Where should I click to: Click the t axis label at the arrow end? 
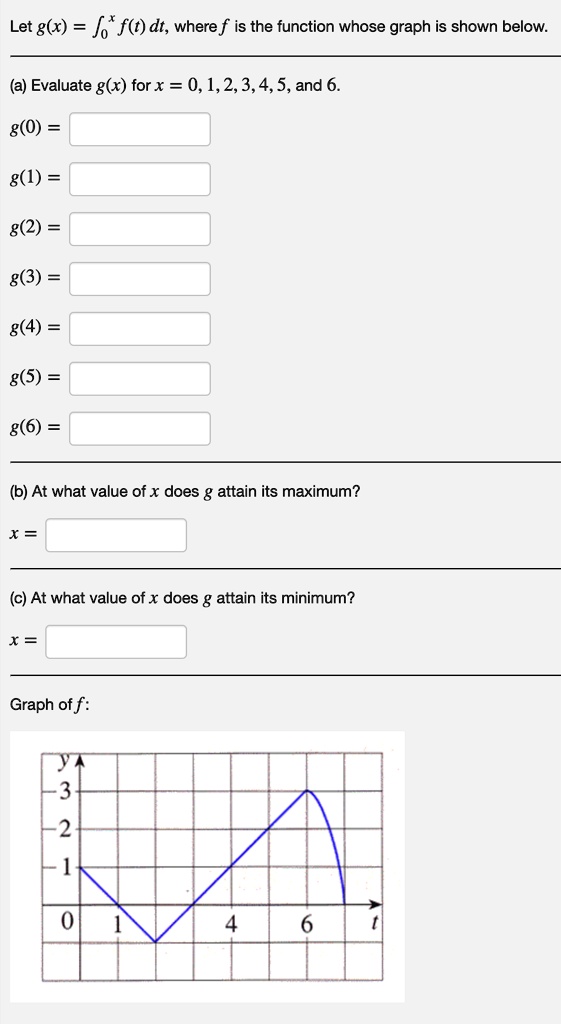click(375, 924)
